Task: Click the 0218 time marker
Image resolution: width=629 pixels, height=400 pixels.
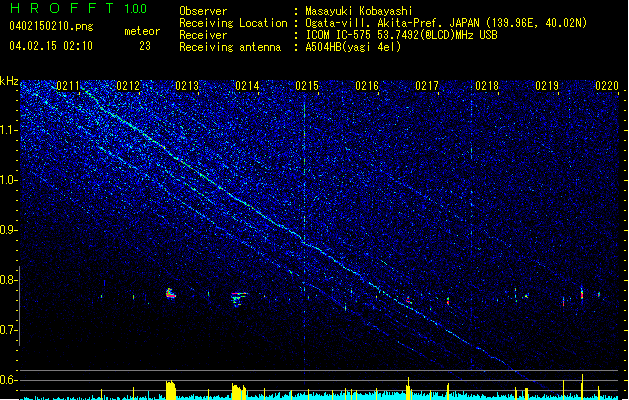Action: (x=487, y=86)
